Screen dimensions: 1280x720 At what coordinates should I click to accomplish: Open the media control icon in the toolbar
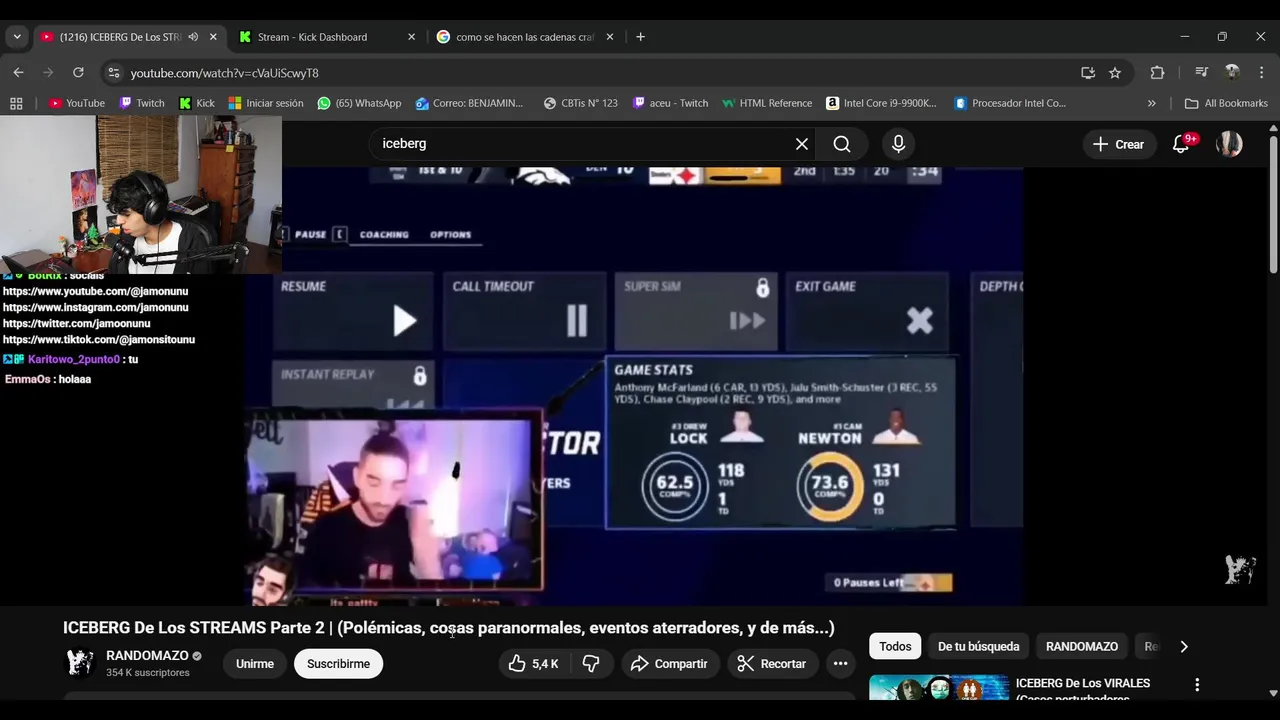(1202, 73)
